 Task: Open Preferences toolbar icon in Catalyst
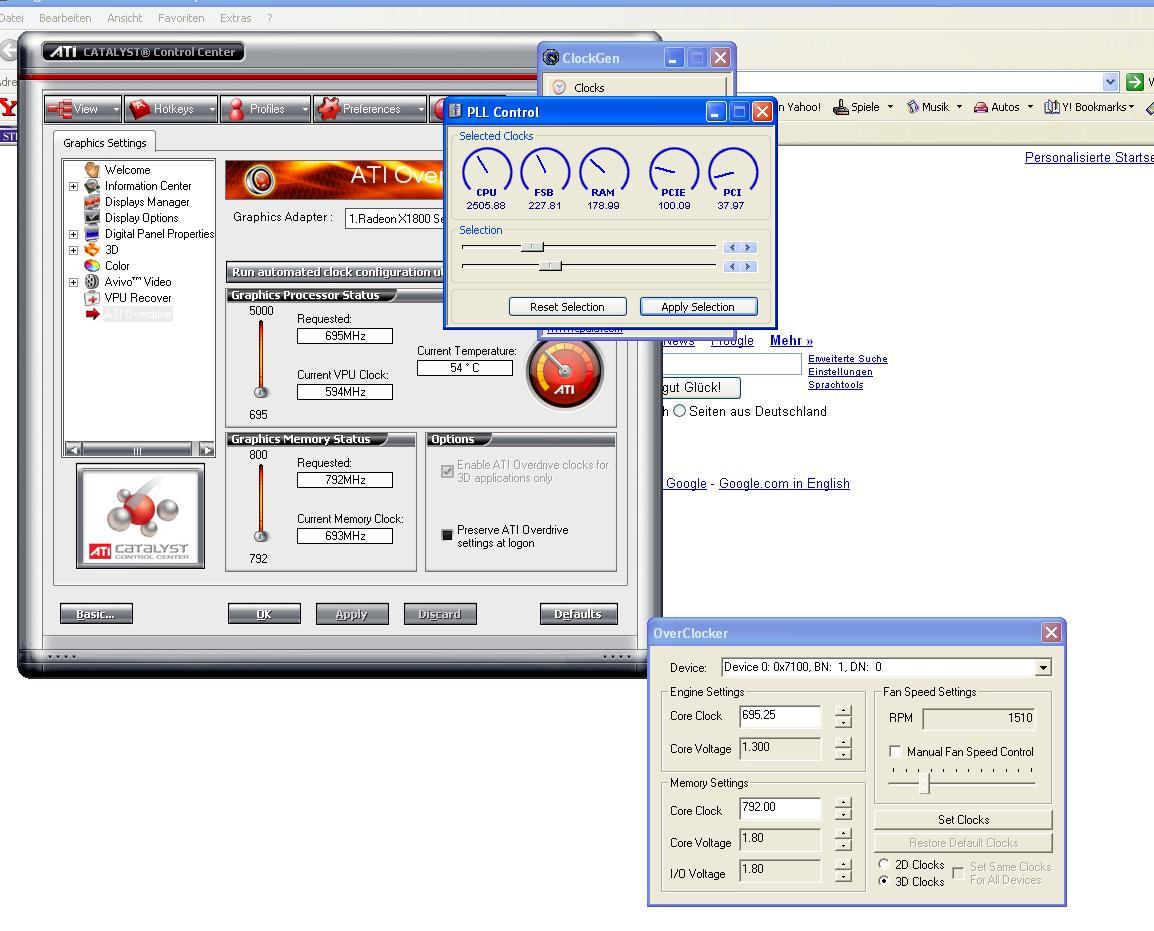point(328,109)
